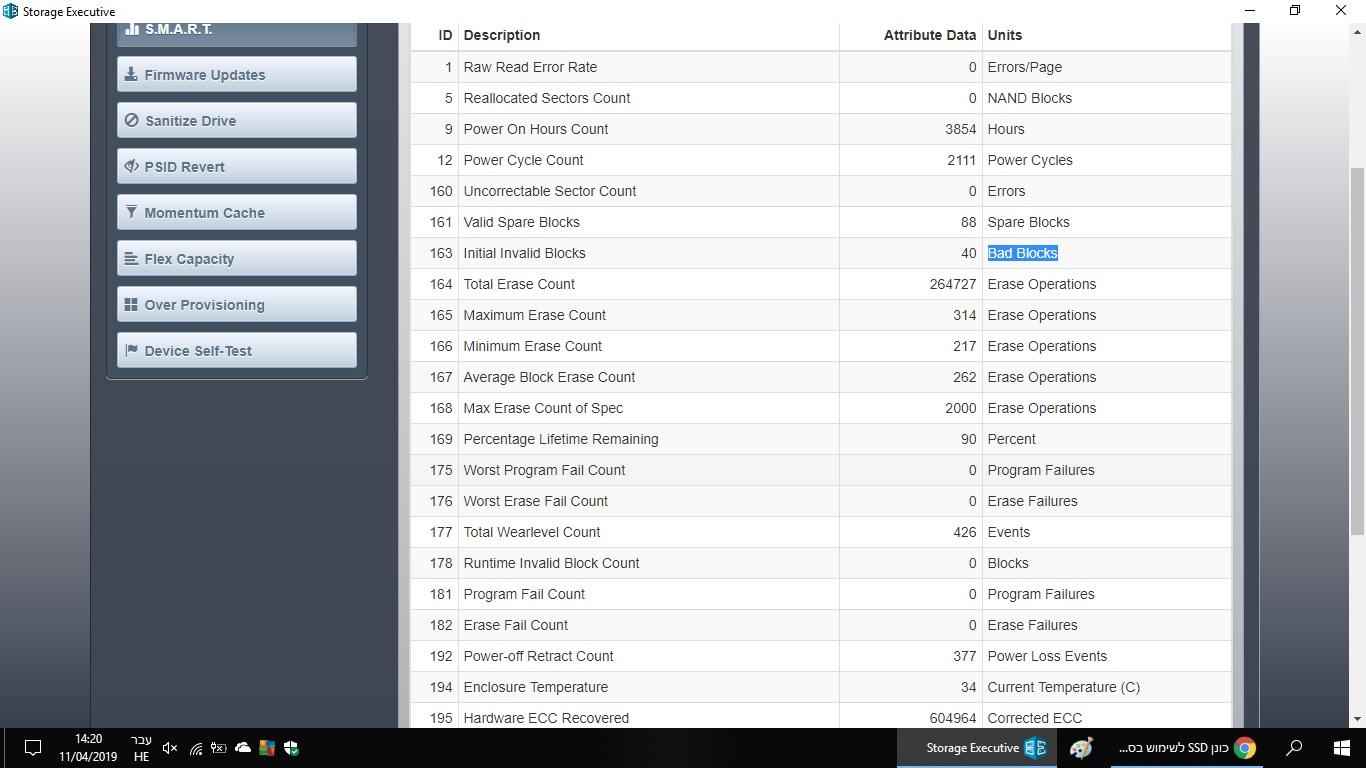1366x768 pixels.
Task: Start Device Self-Test from sidebar
Action: point(236,351)
